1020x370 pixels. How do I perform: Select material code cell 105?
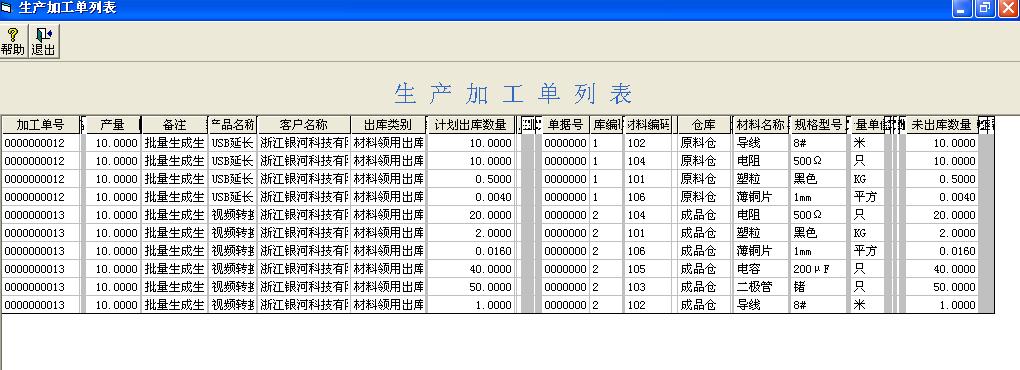pos(649,269)
